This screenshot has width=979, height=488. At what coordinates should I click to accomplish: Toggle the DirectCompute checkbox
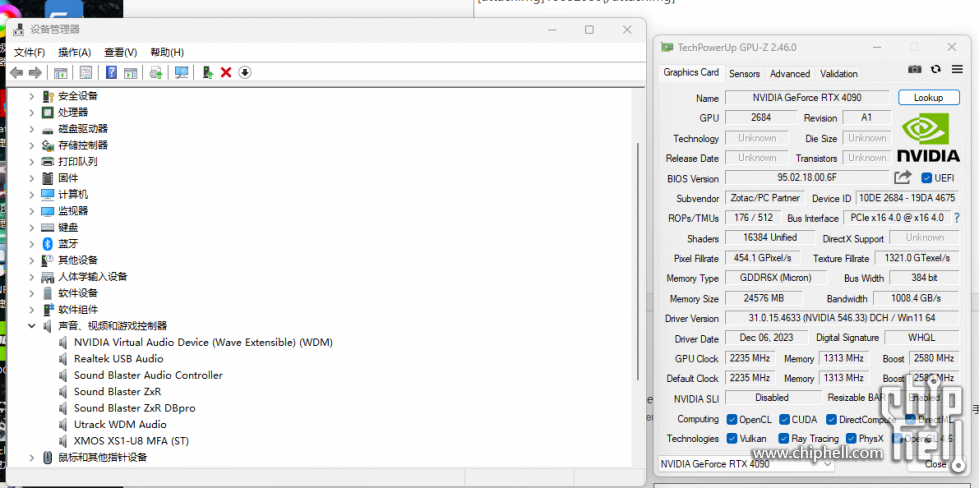831,419
